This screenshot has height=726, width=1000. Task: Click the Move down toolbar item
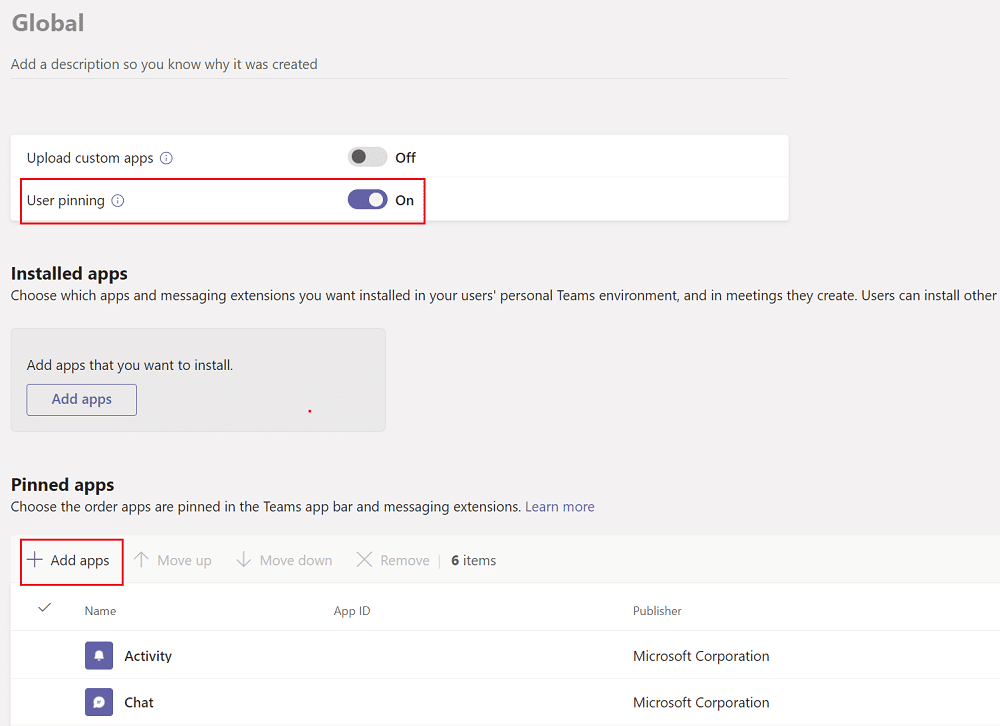coord(284,560)
